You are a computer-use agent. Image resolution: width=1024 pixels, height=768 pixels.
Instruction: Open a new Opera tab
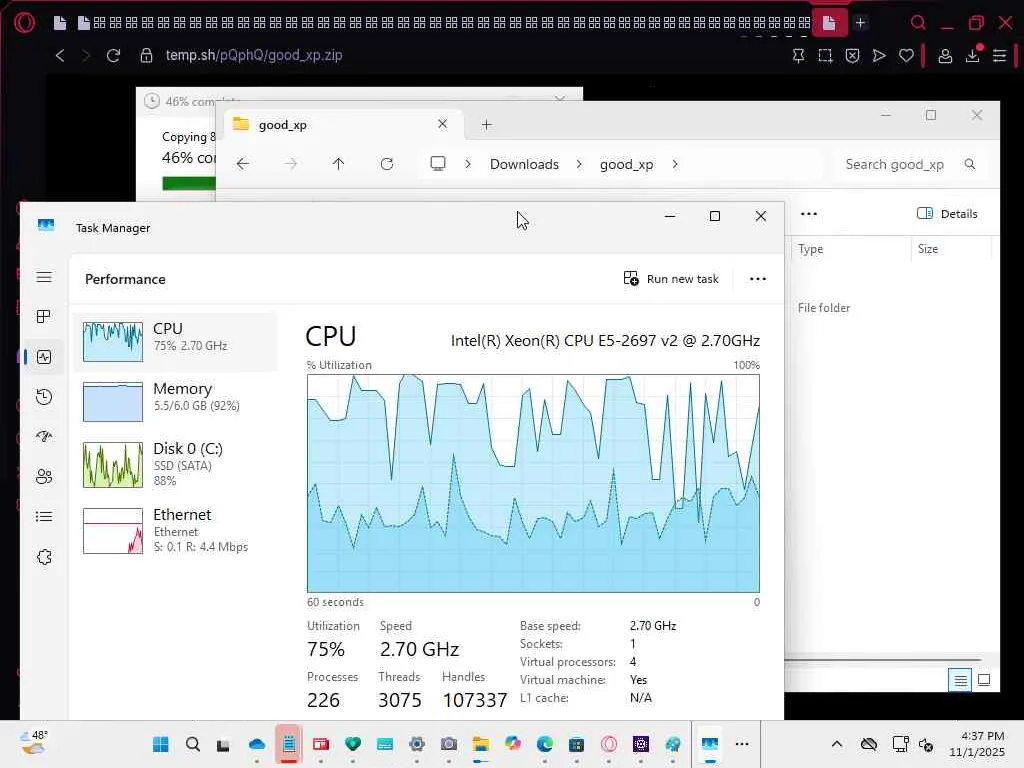pos(860,23)
